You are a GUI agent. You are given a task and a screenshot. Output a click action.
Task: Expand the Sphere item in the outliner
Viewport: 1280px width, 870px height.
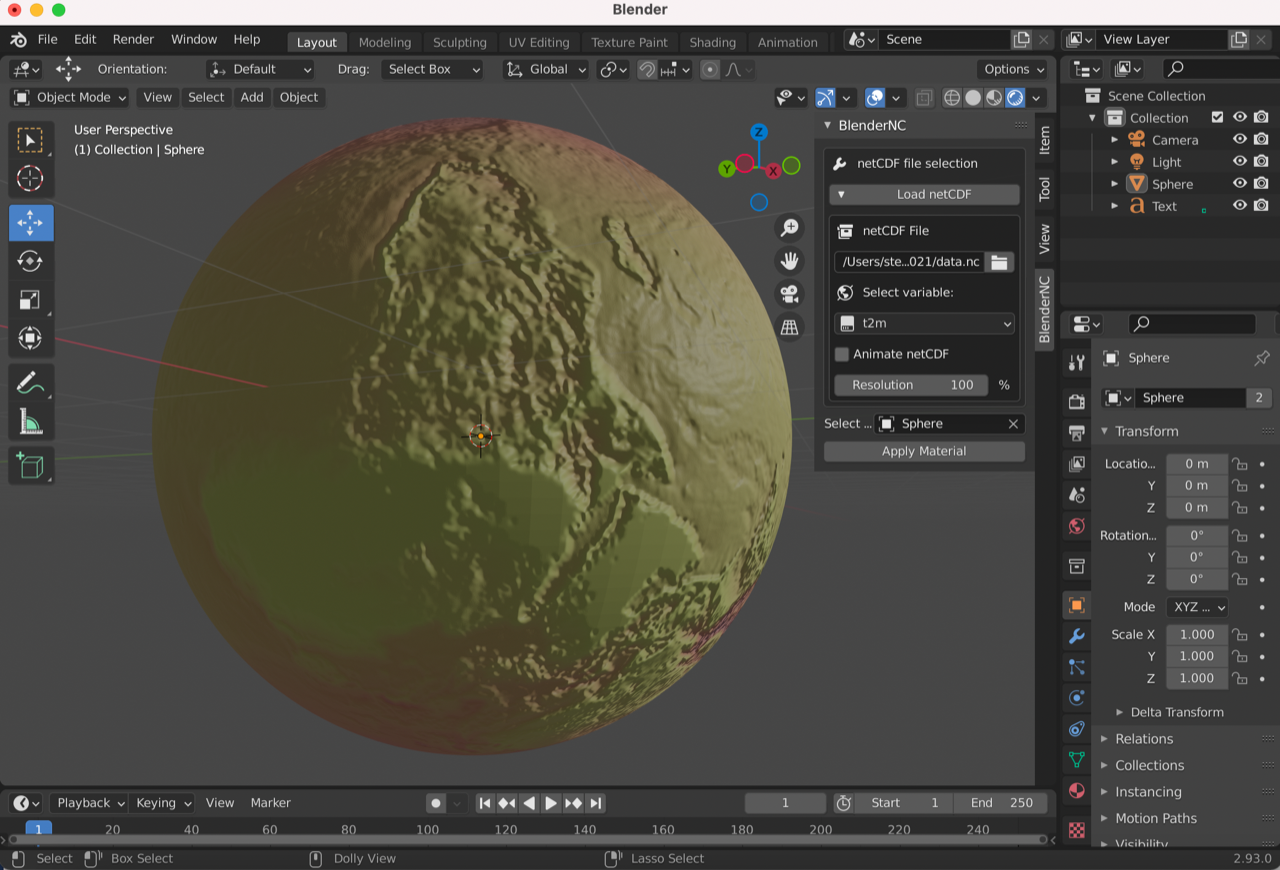click(x=1113, y=183)
